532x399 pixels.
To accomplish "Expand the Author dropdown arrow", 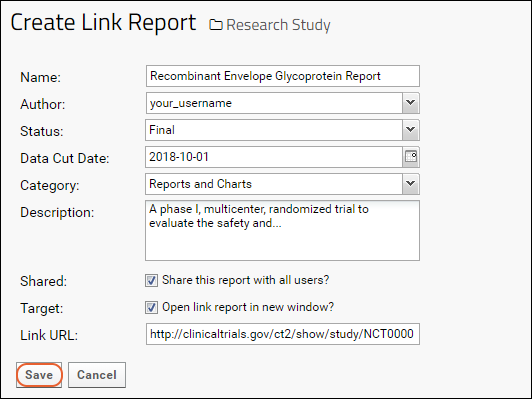I will pos(411,103).
